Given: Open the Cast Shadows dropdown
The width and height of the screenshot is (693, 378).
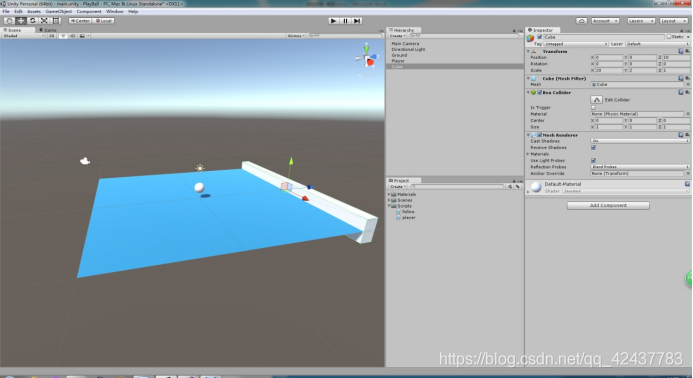Looking at the screenshot, I should tap(640, 141).
